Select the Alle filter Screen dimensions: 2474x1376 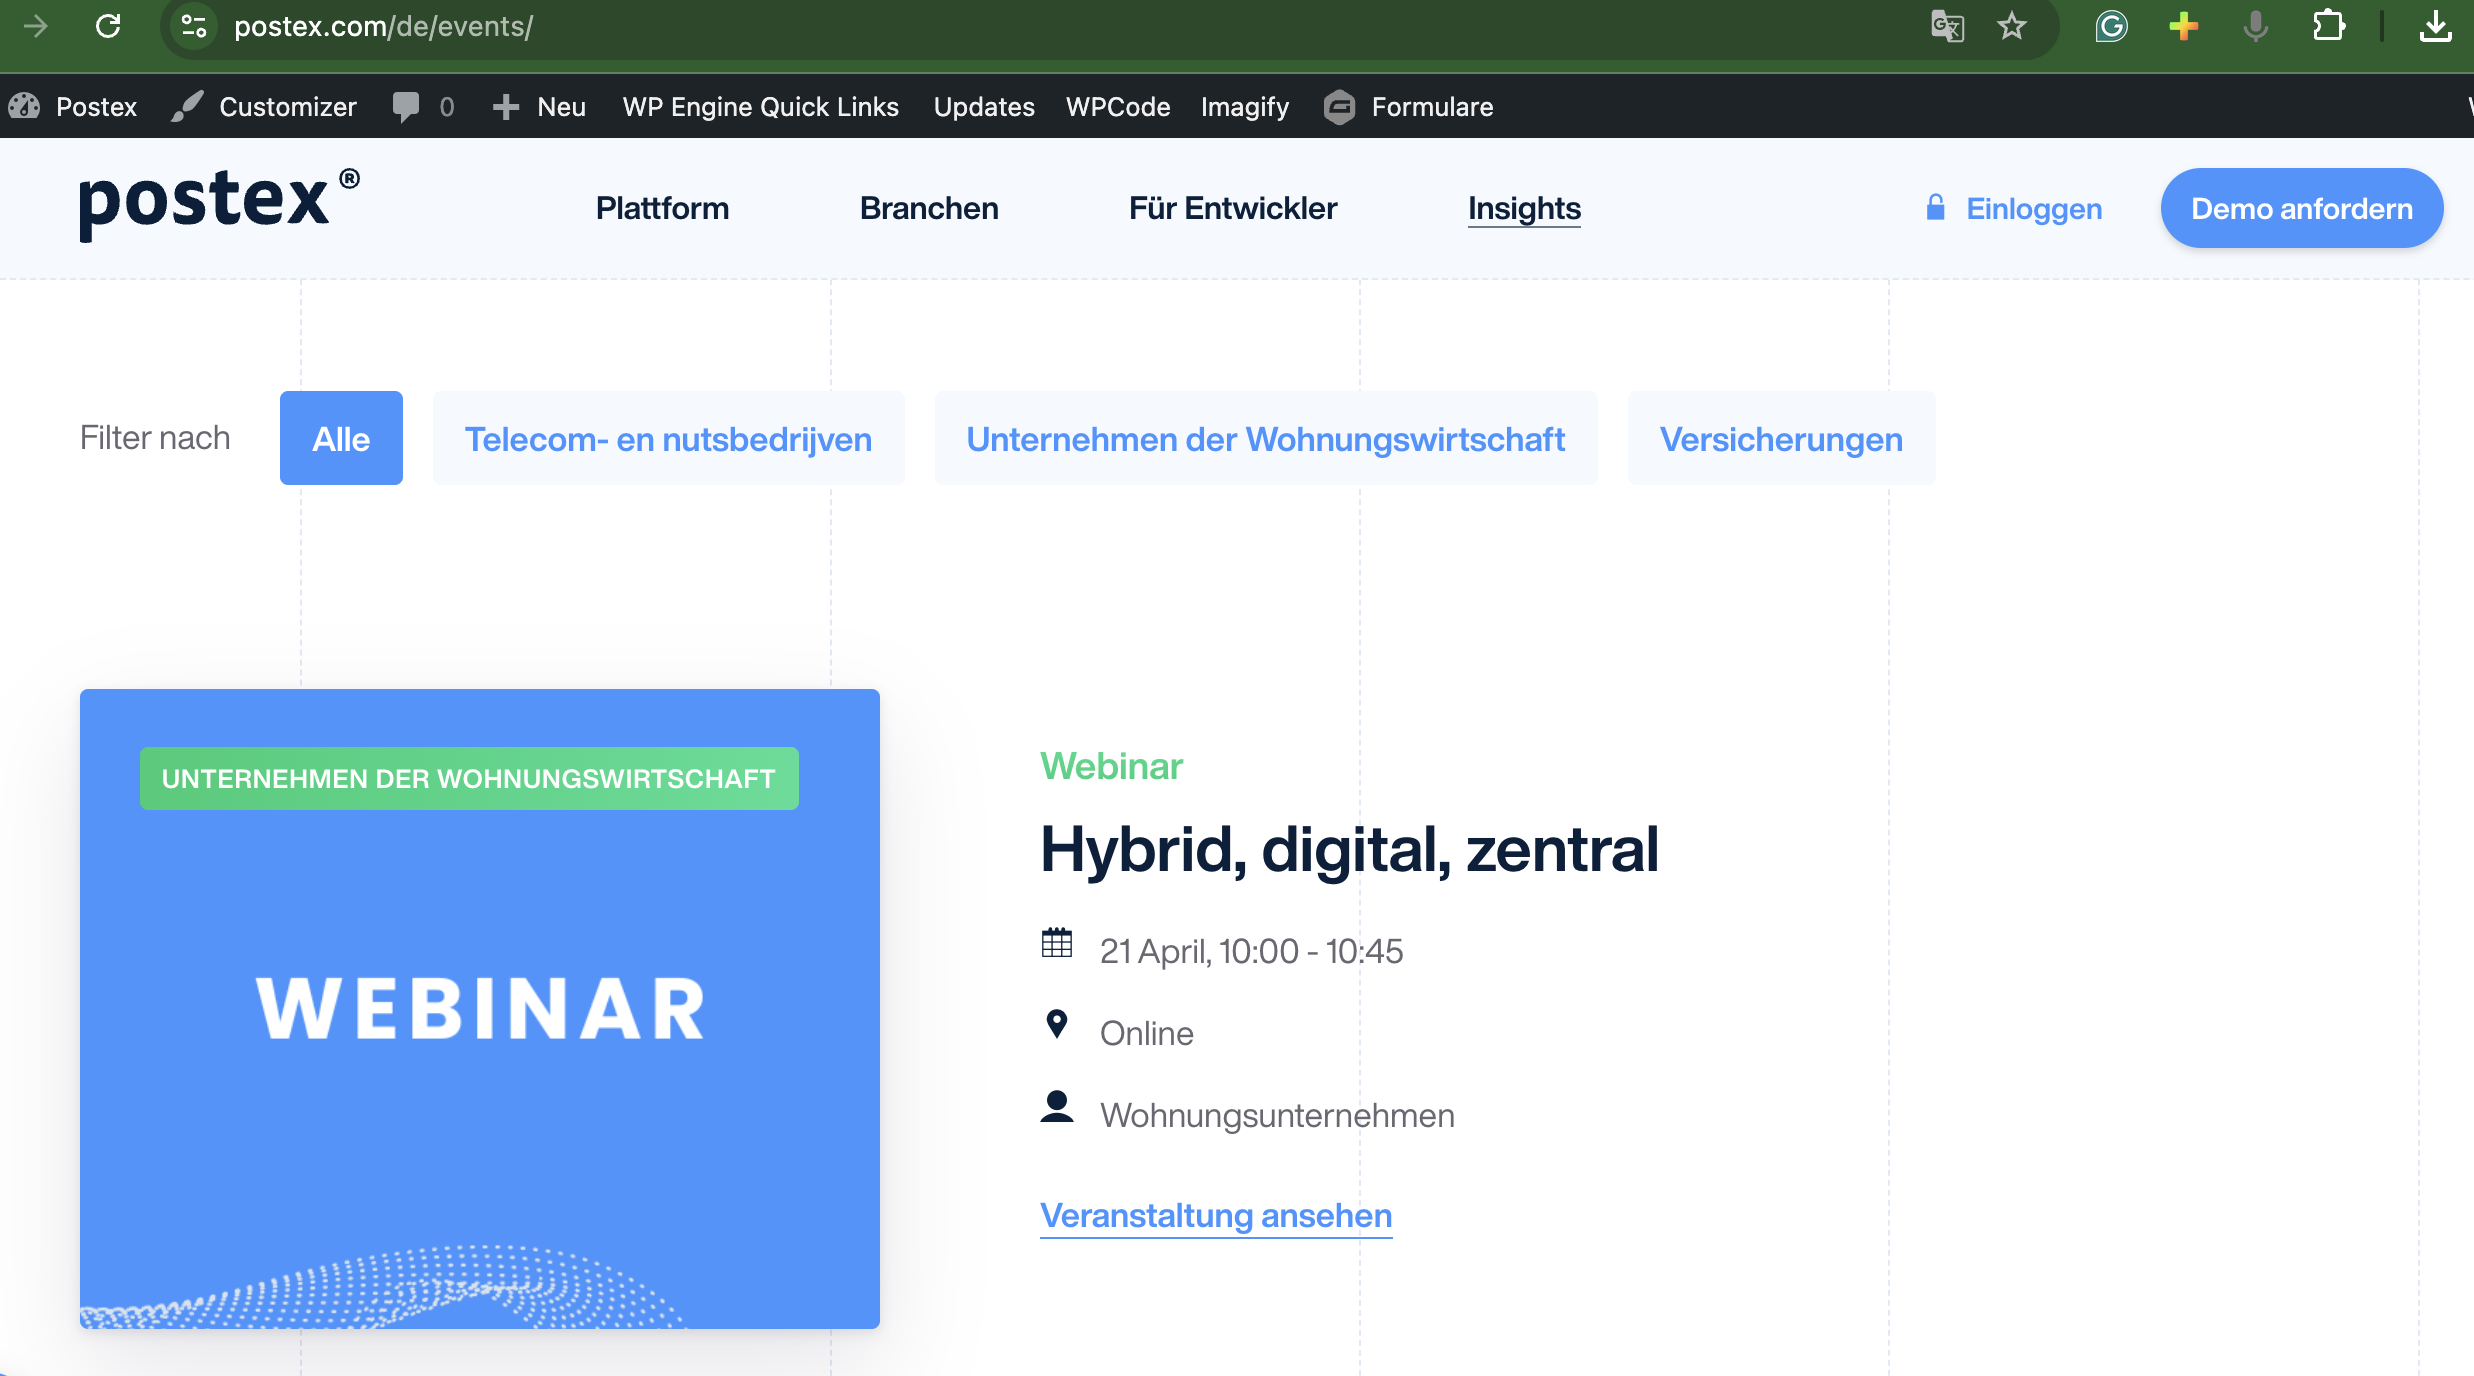tap(341, 438)
